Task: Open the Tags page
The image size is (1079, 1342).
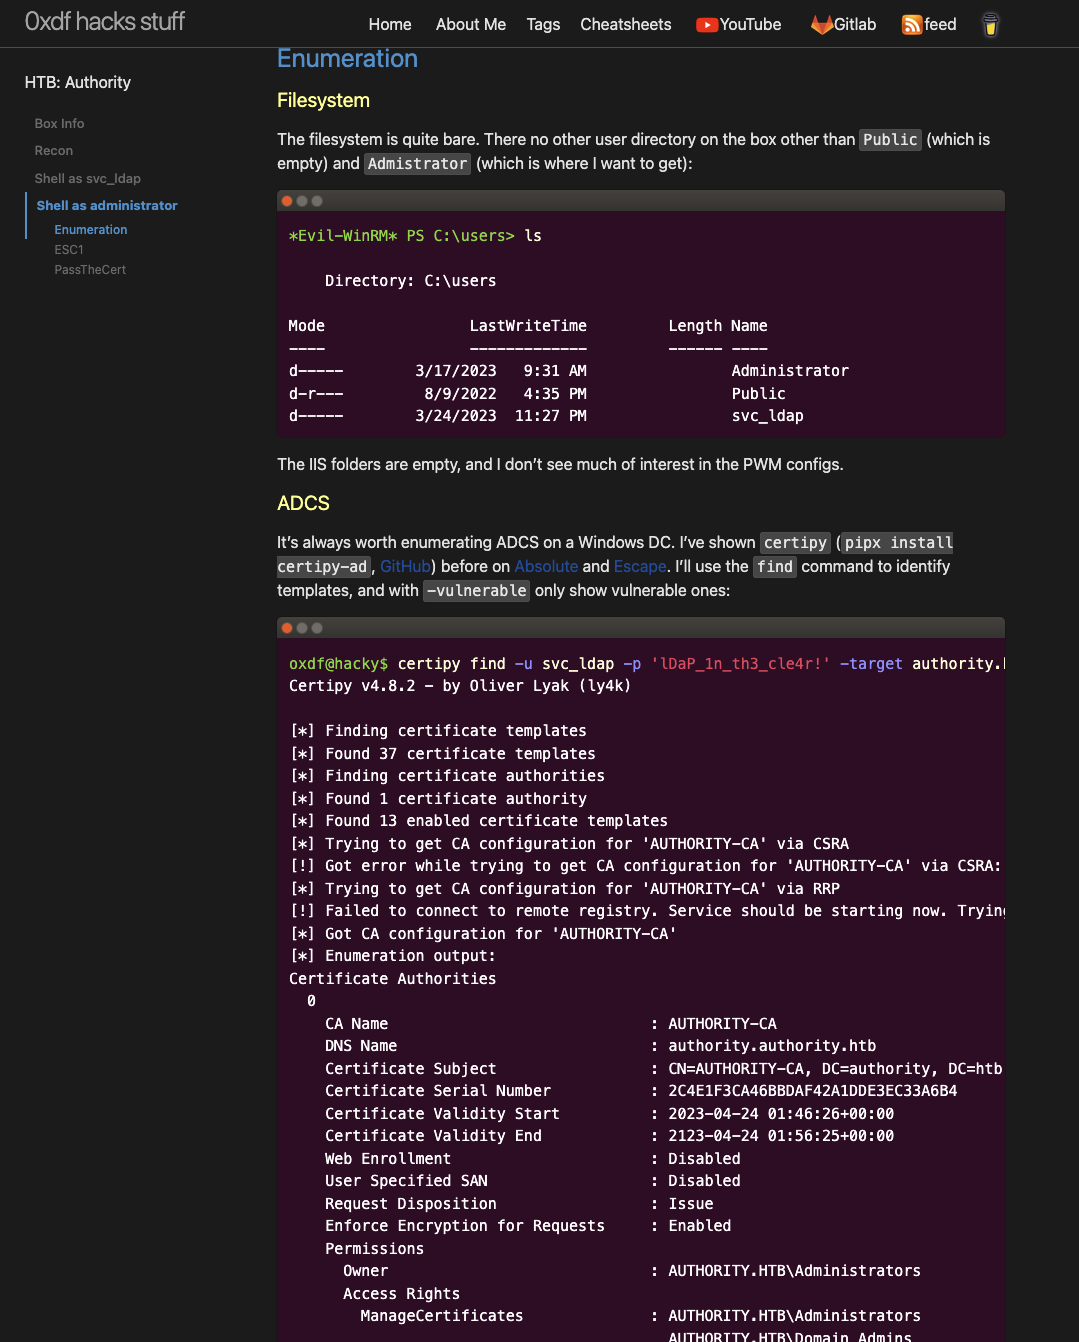Action: click(x=543, y=24)
